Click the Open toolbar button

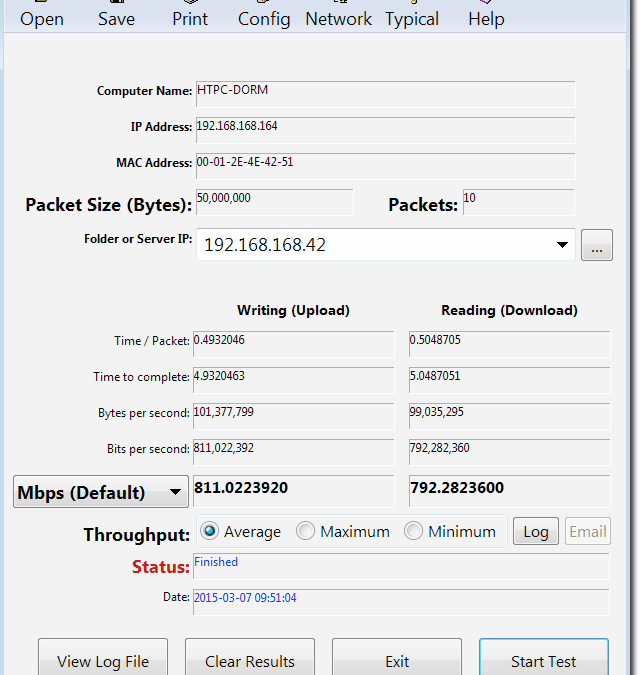(x=42, y=18)
